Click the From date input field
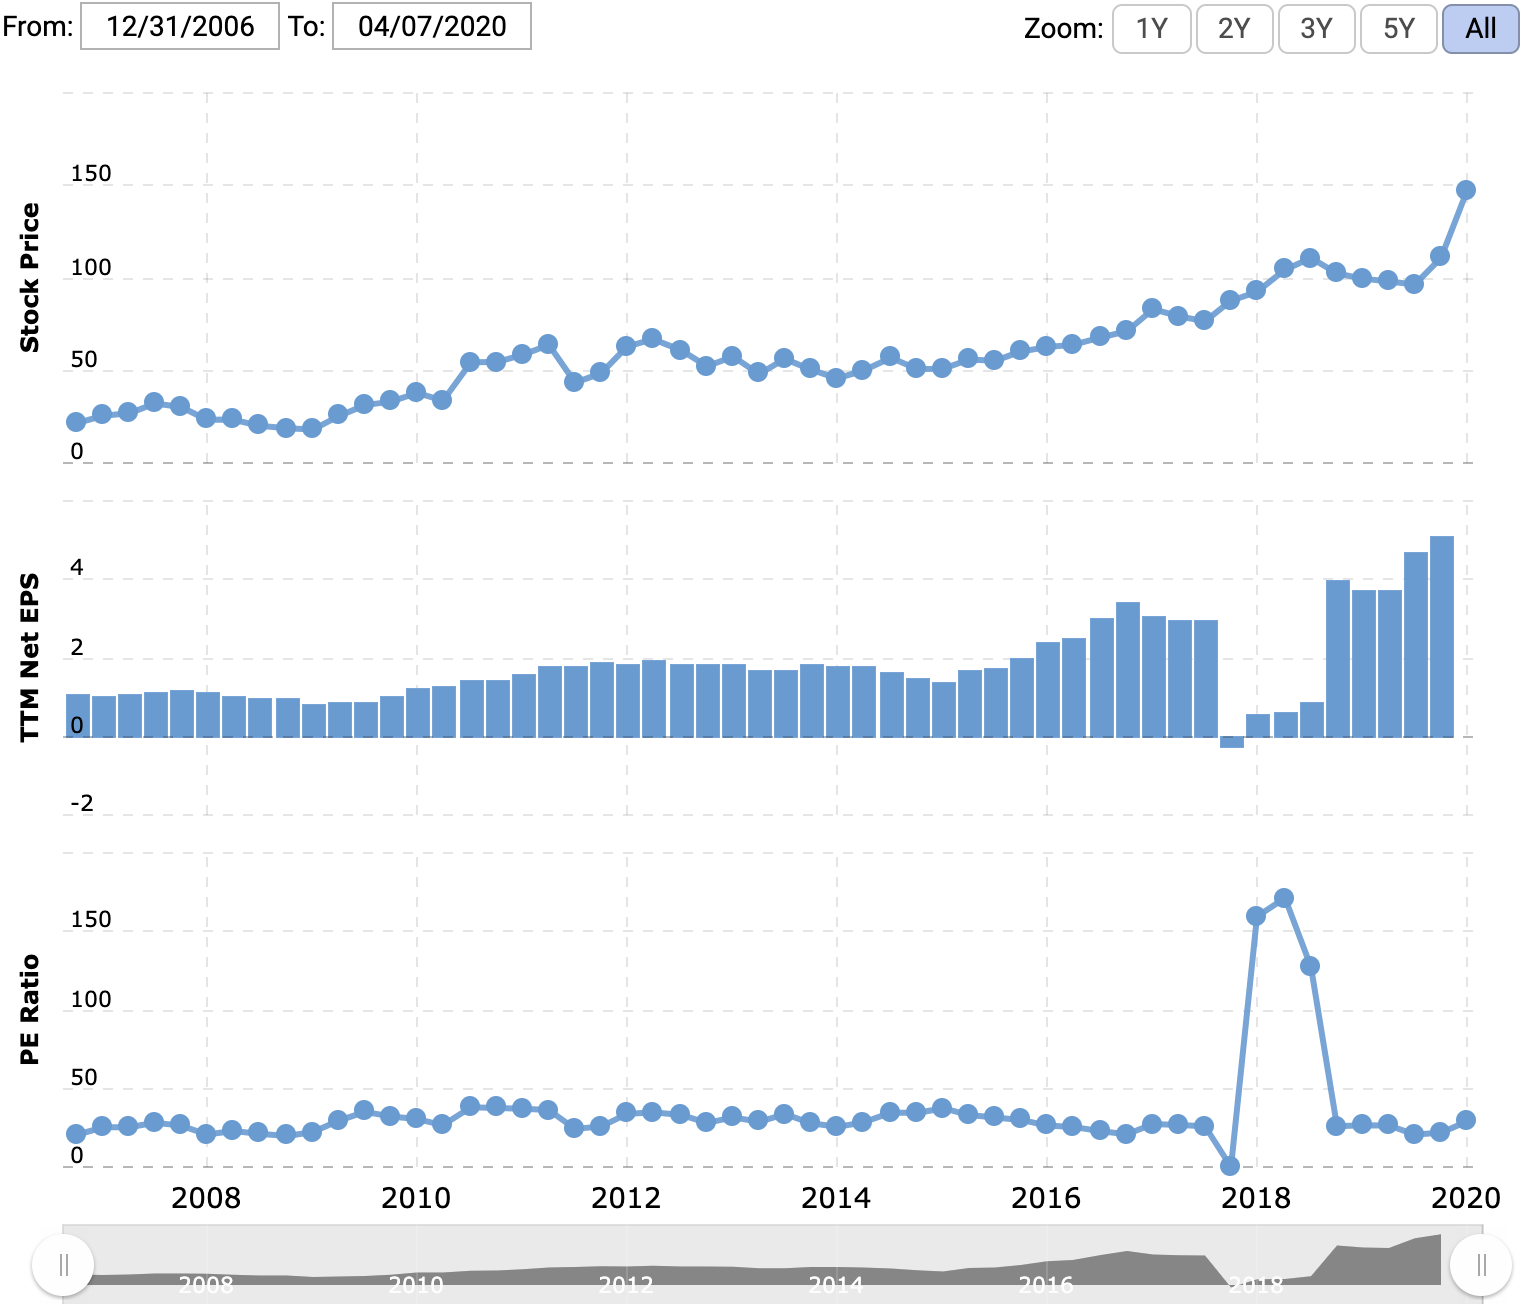 (180, 26)
